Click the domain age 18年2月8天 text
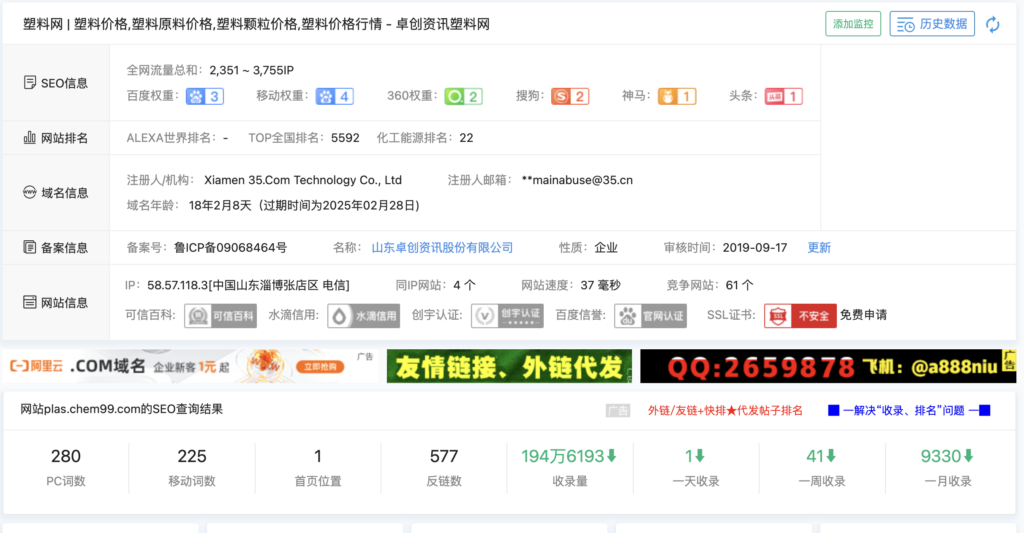 [x=220, y=205]
